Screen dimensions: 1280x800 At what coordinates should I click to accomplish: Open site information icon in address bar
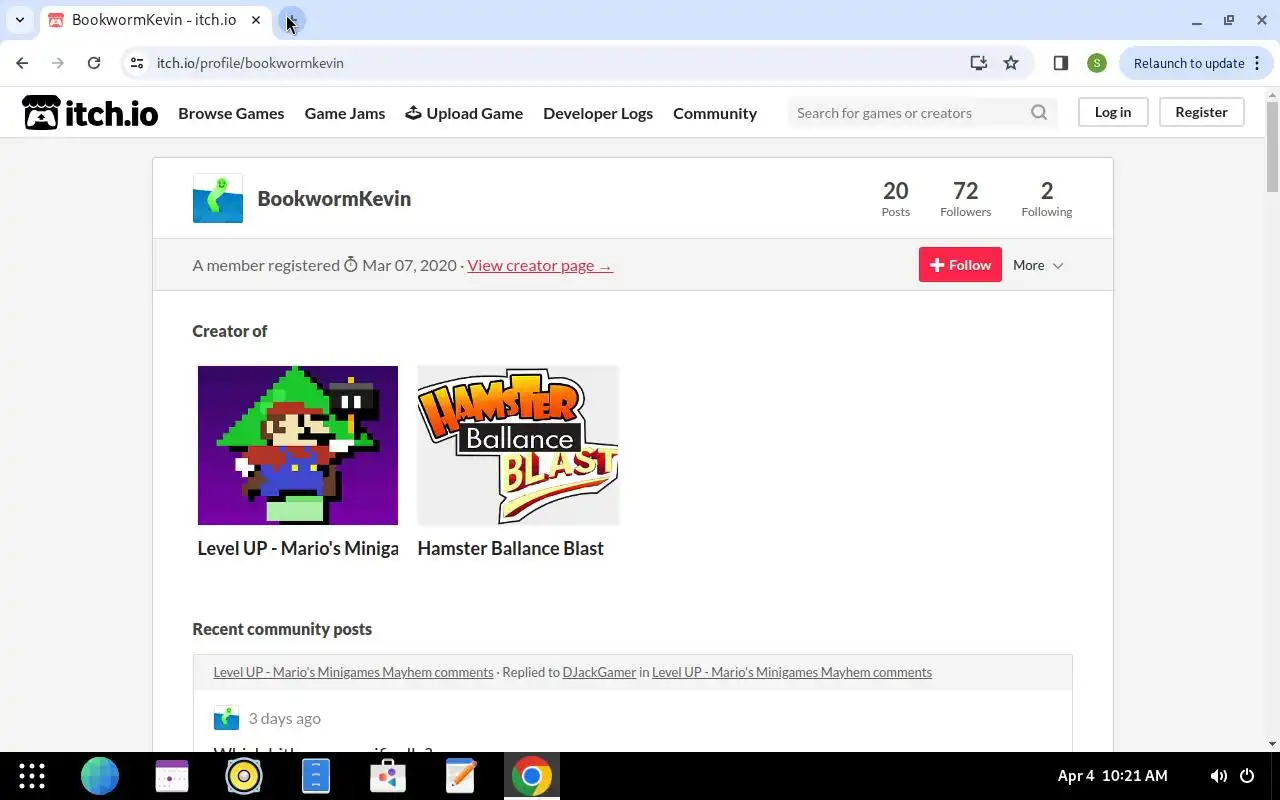[x=138, y=63]
